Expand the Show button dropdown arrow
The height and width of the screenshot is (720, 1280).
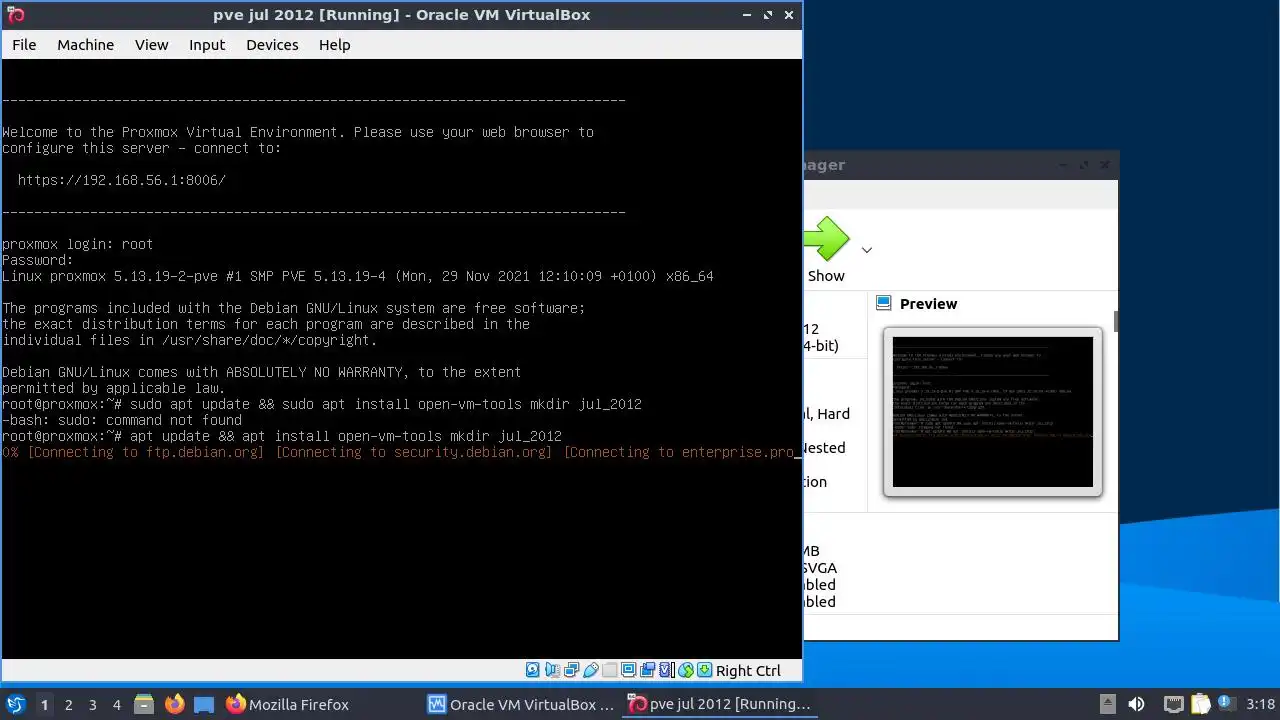coord(866,250)
